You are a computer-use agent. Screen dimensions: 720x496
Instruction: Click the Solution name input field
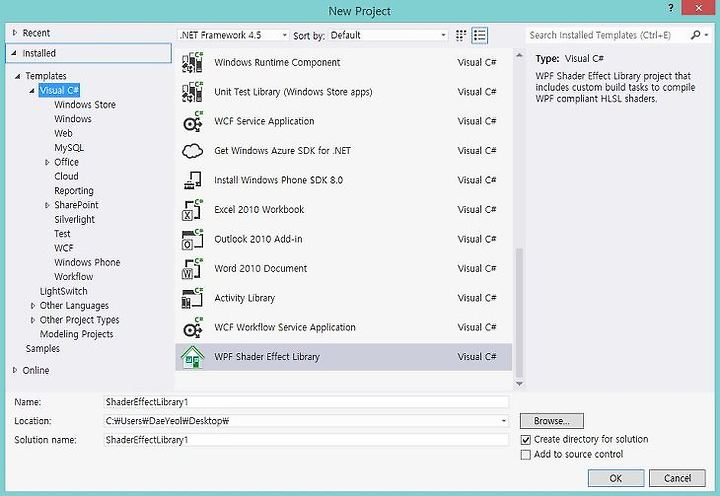pos(306,440)
